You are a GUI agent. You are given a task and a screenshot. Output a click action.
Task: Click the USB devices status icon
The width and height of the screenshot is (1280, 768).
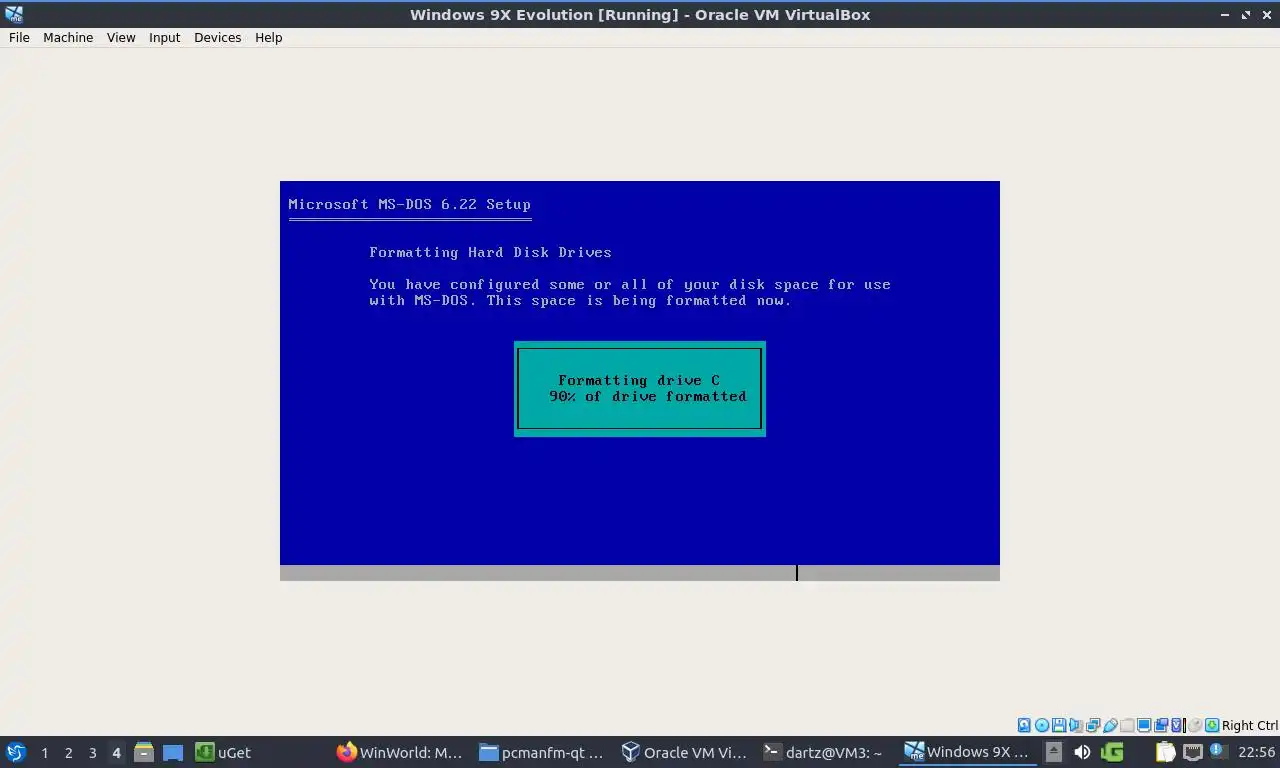click(x=1110, y=725)
